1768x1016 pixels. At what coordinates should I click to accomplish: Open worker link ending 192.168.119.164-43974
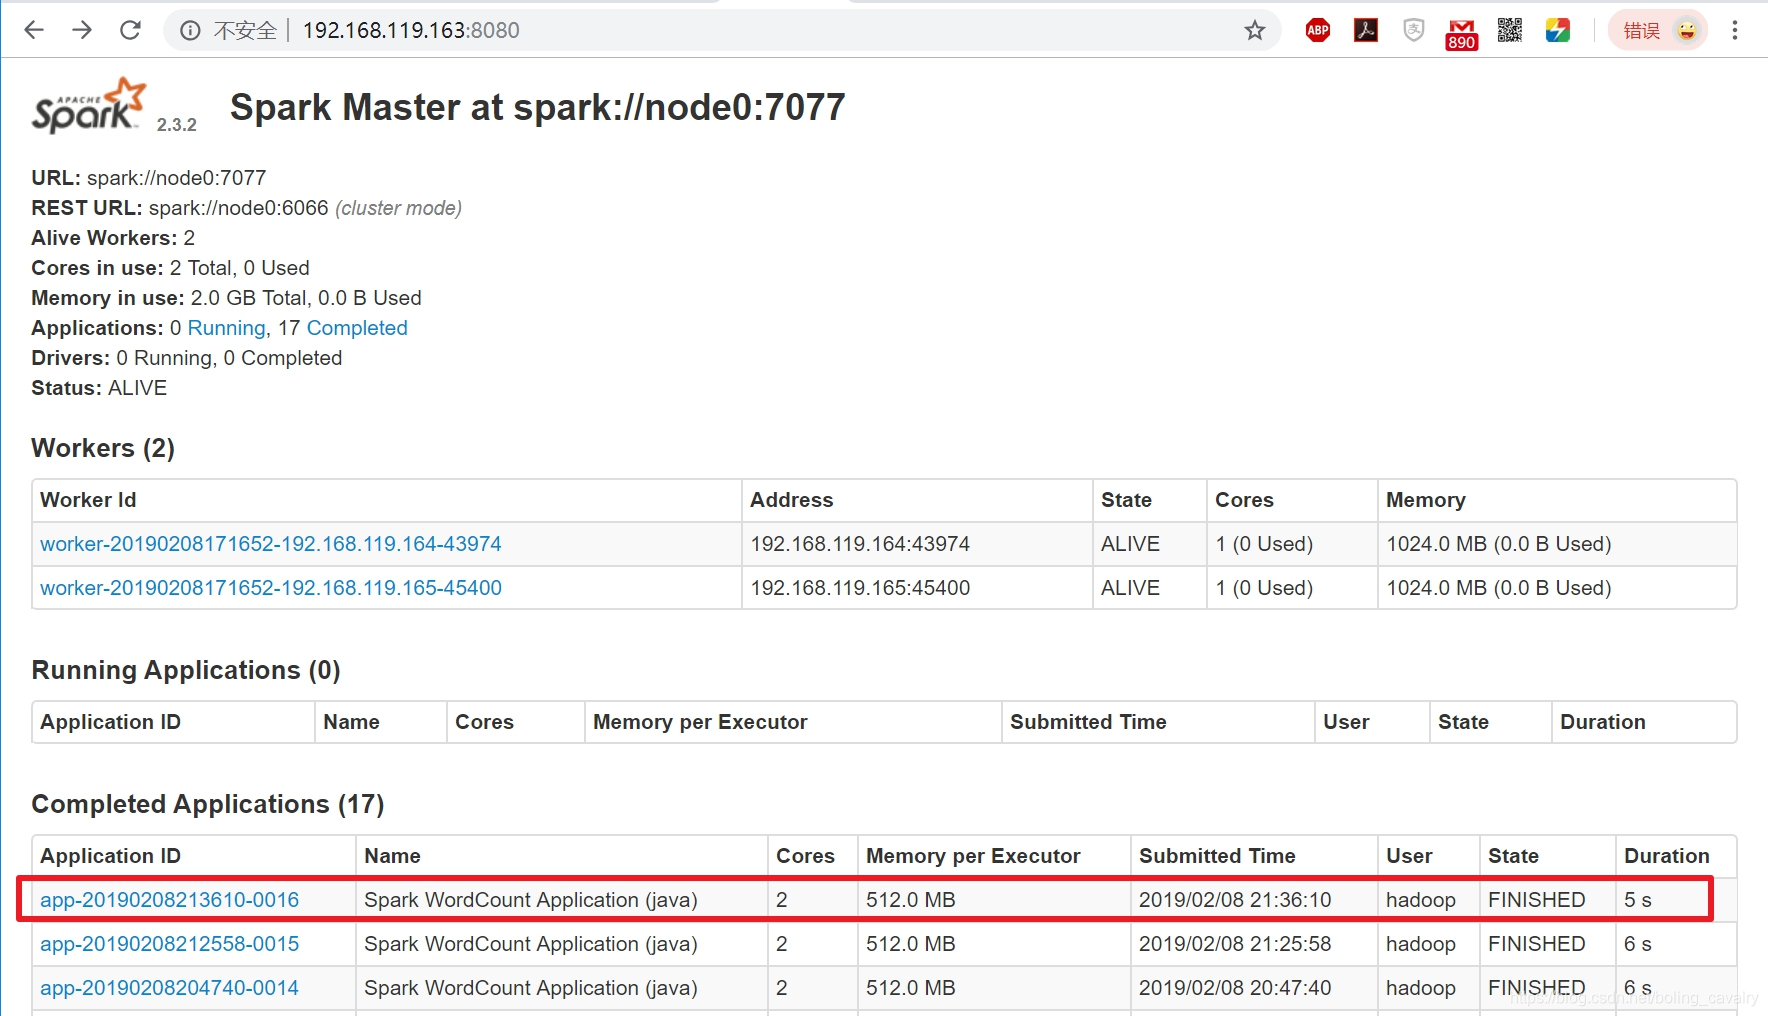pyautogui.click(x=271, y=544)
